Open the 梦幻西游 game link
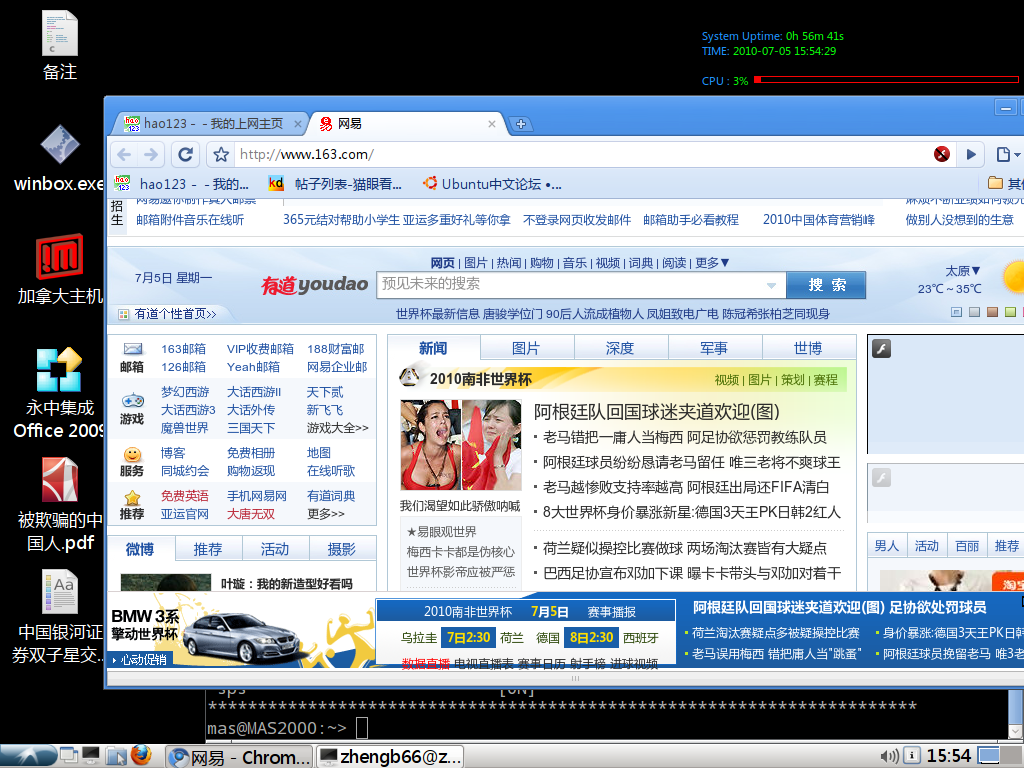The image size is (1024, 768). 185,392
